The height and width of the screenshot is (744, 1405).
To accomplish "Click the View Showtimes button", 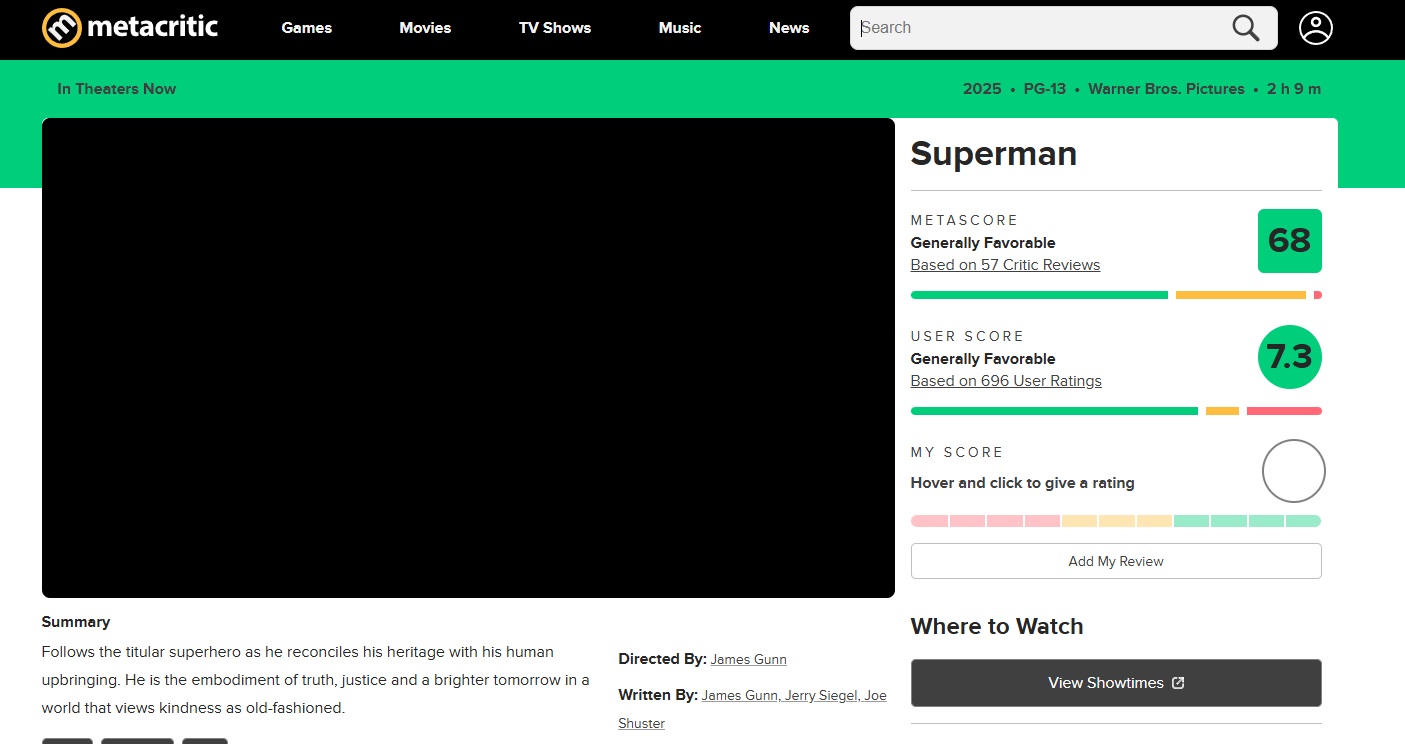I will click(x=1116, y=683).
